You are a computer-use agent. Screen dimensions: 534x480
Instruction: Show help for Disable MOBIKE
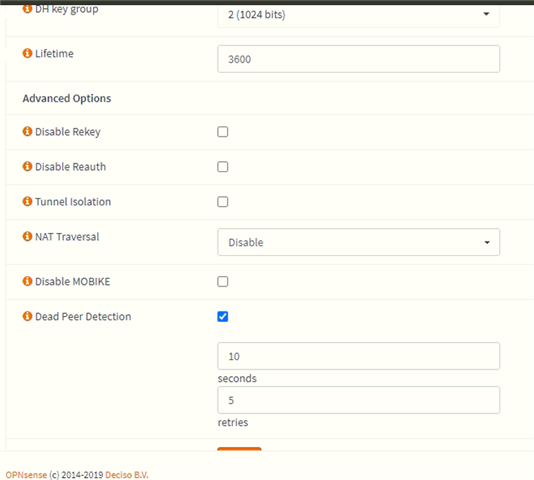(27, 281)
